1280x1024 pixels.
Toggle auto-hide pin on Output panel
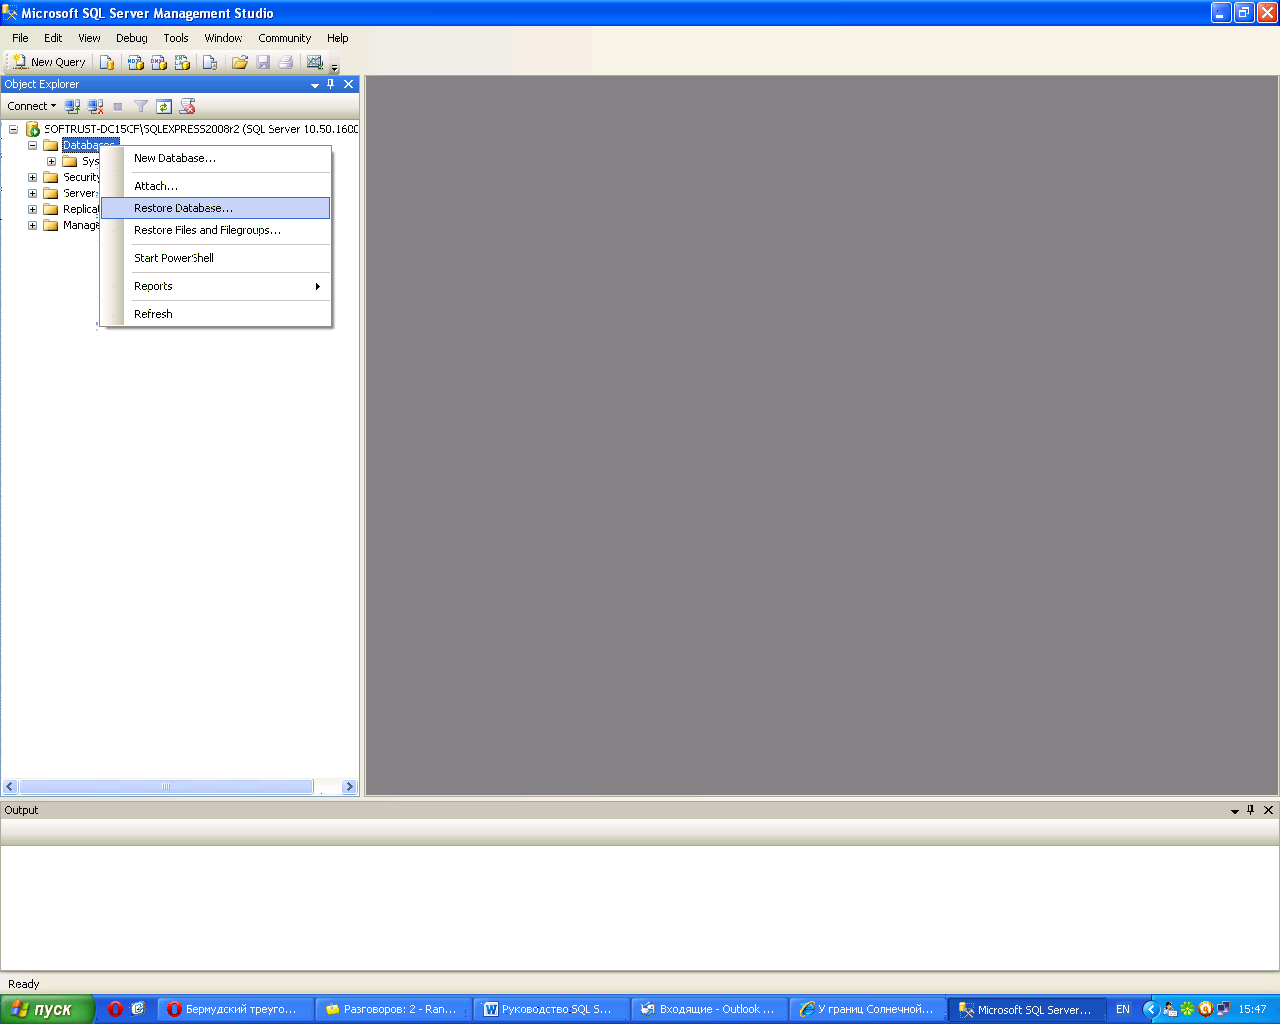[x=1251, y=810]
